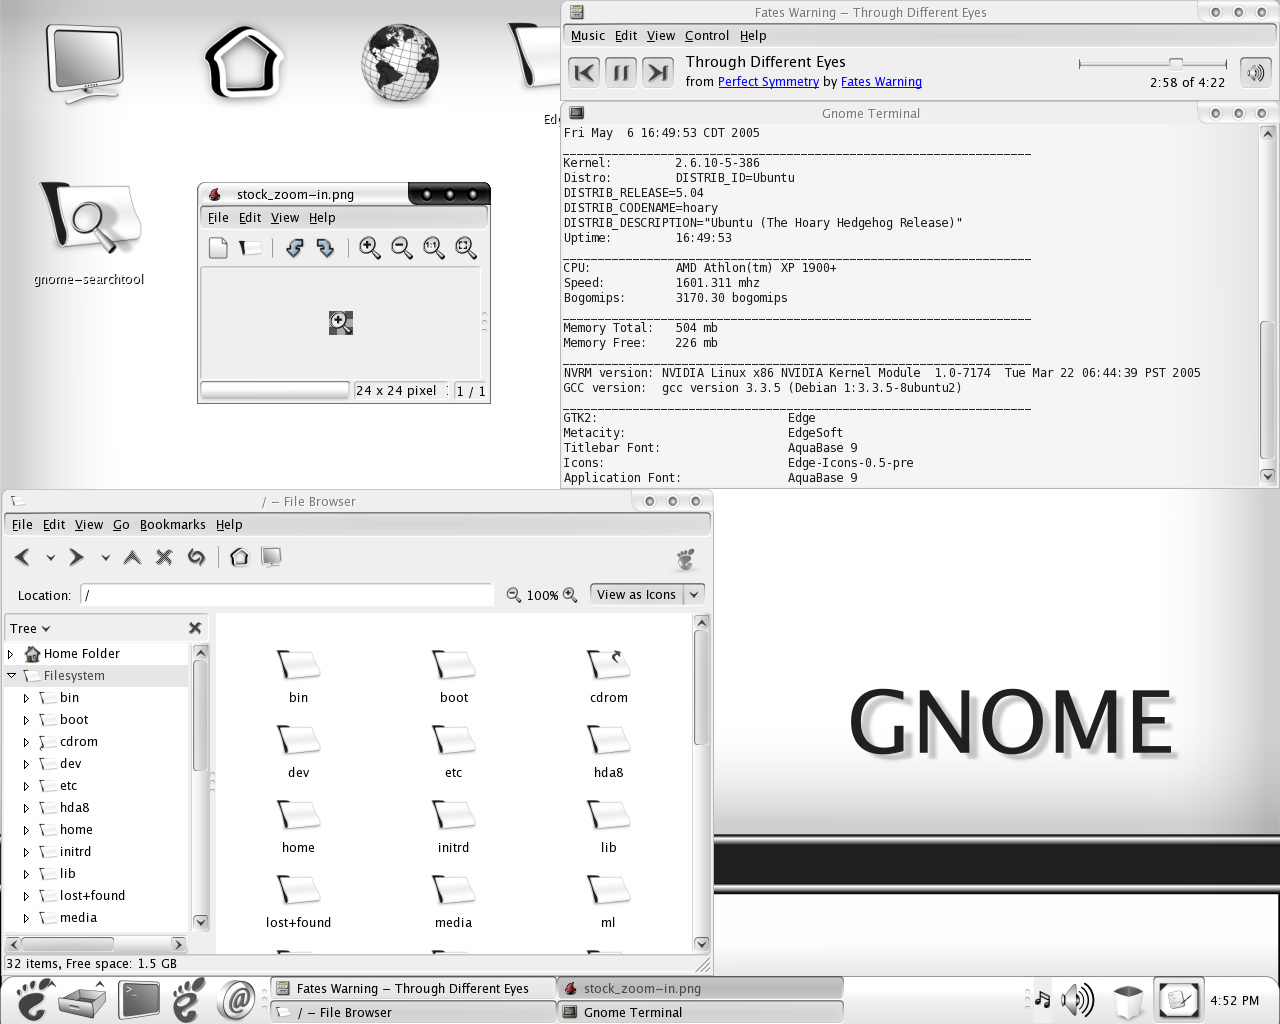
Task: Open panel volume control speaker
Action: pos(1078,999)
